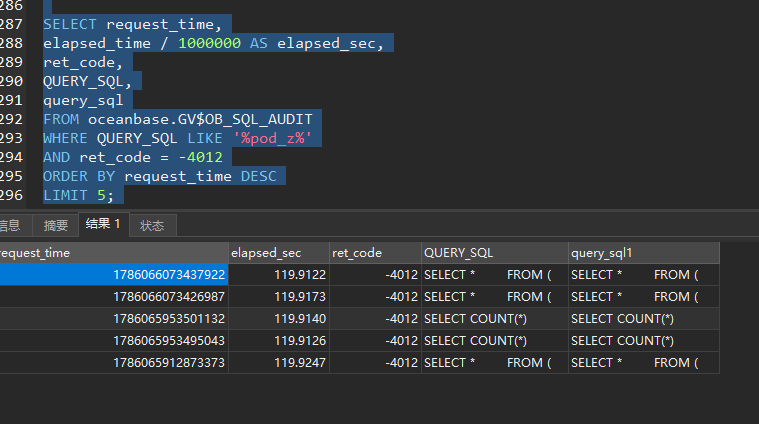Select elapsed_sec value 119.9247
Image resolution: width=759 pixels, height=424 pixels.
tap(279, 363)
